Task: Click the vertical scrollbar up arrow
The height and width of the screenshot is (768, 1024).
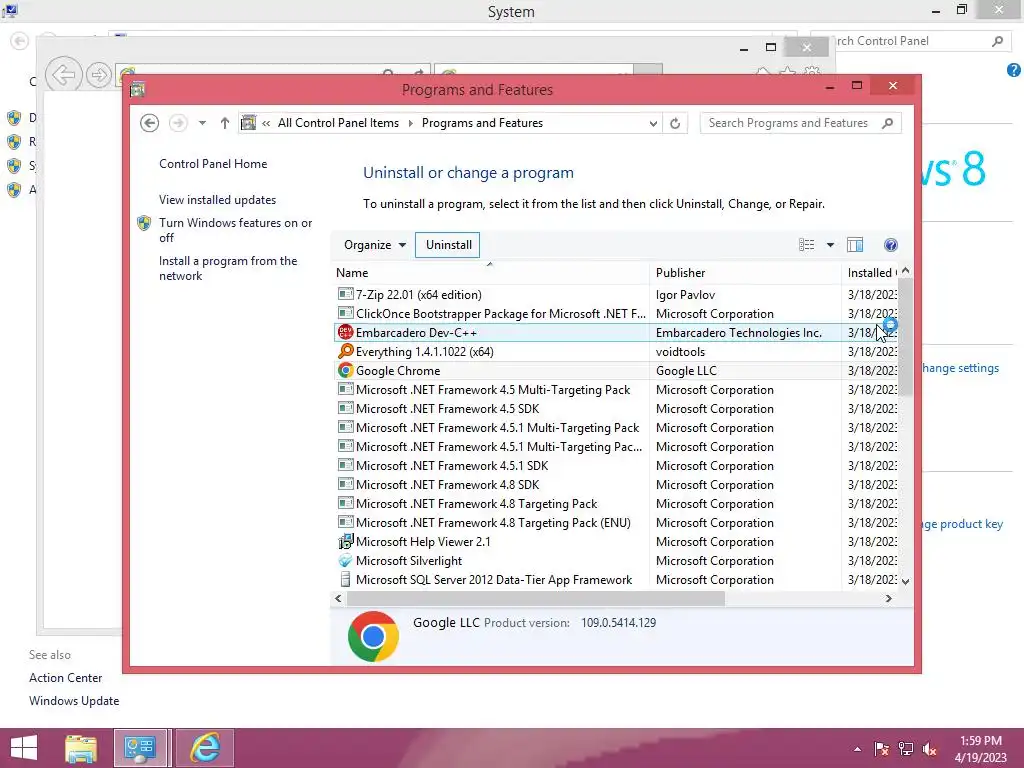Action: pyautogui.click(x=905, y=270)
